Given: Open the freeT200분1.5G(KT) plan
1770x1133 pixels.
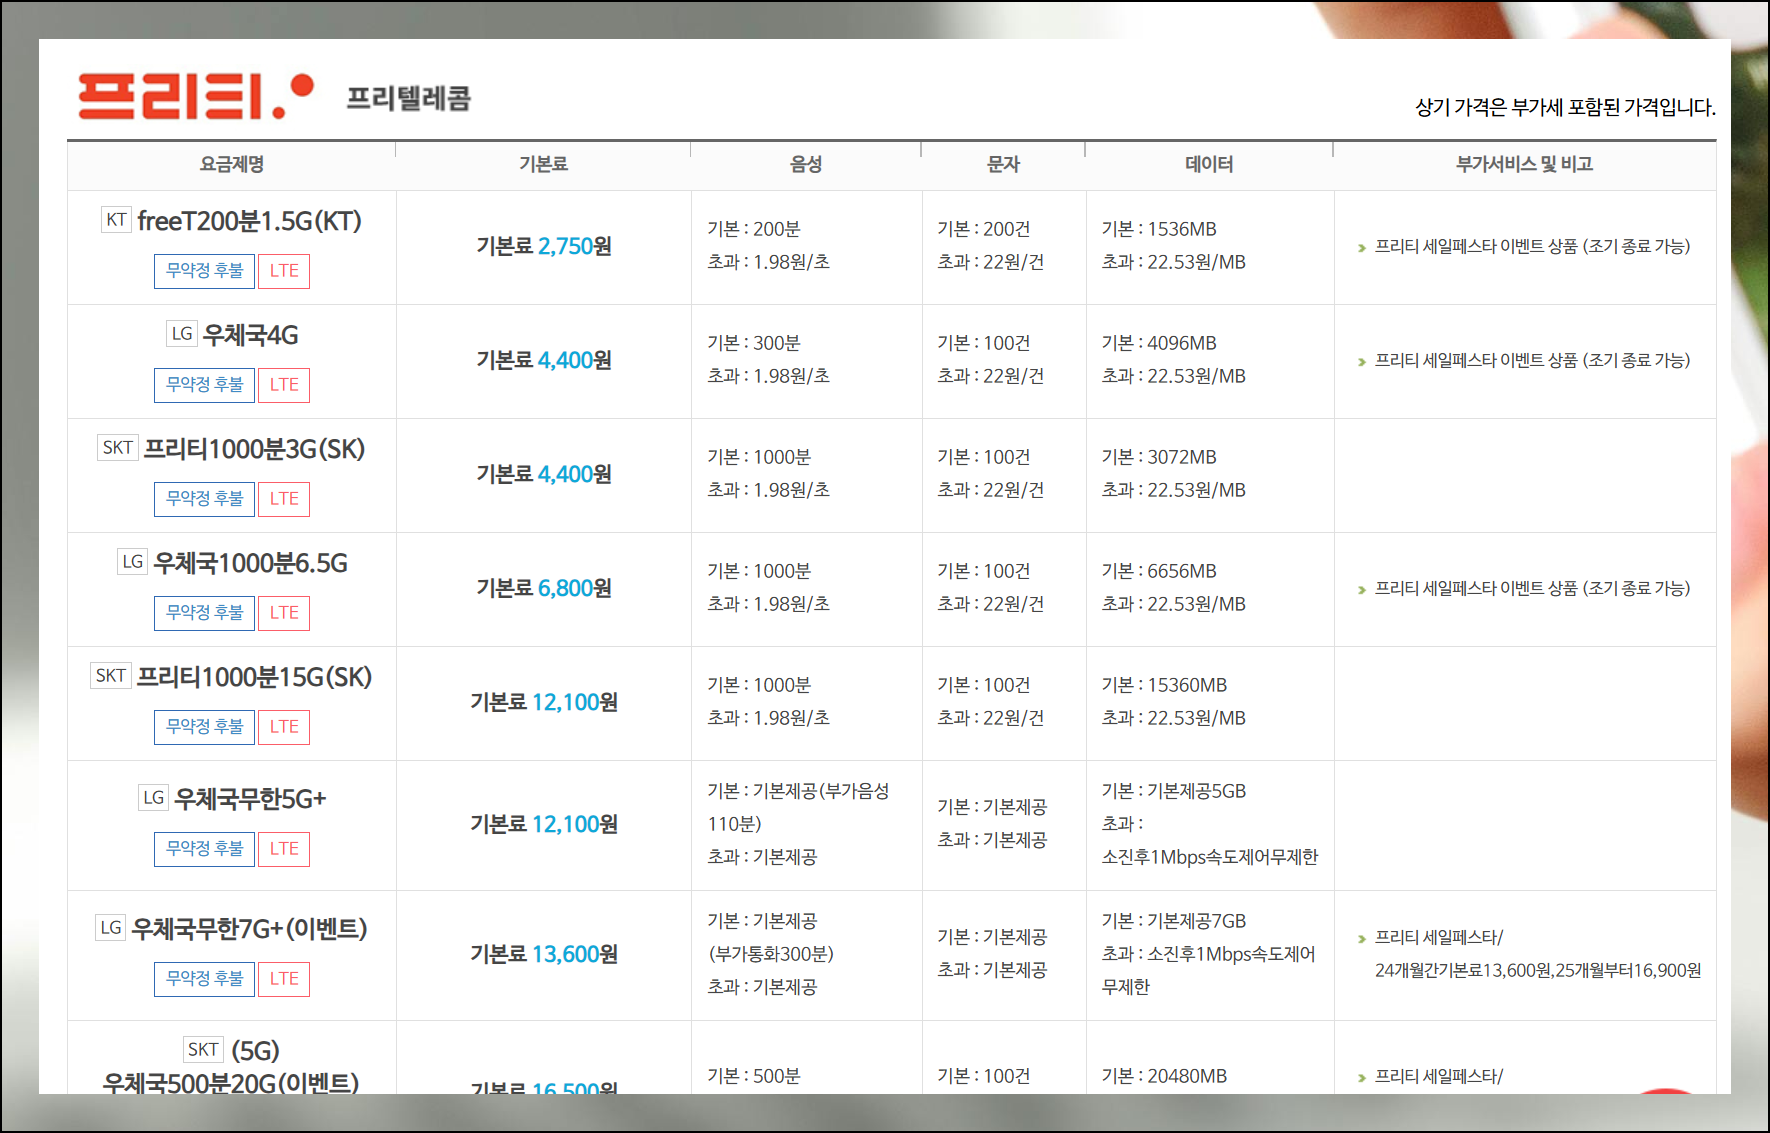Looking at the screenshot, I should [250, 221].
